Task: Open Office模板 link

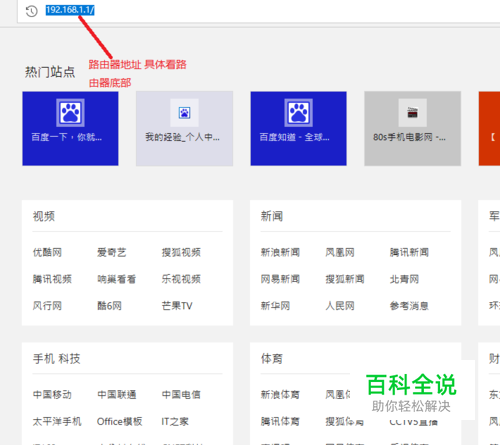Action: [120, 421]
